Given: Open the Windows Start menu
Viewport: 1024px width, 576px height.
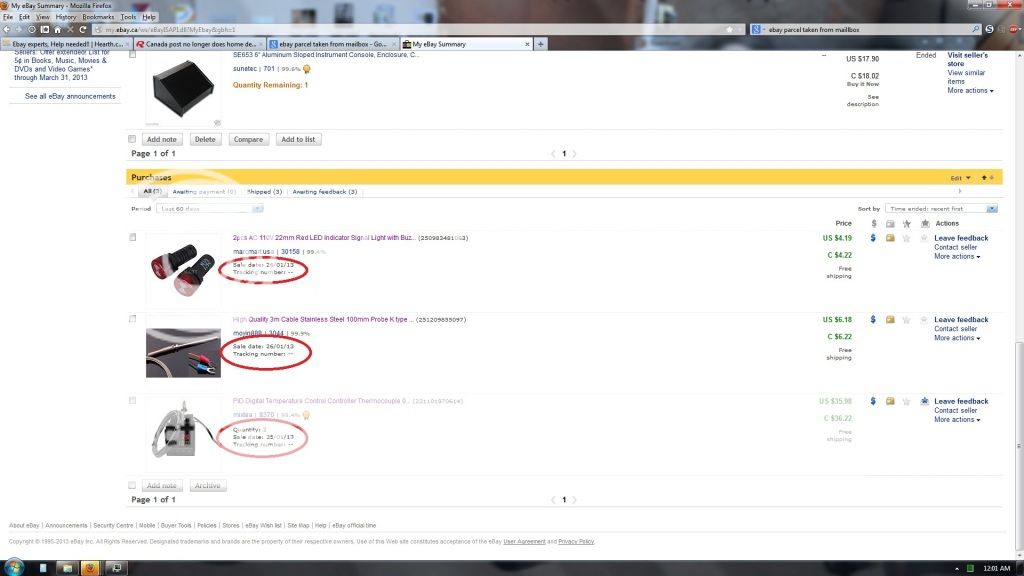Looking at the screenshot, I should click(x=13, y=567).
